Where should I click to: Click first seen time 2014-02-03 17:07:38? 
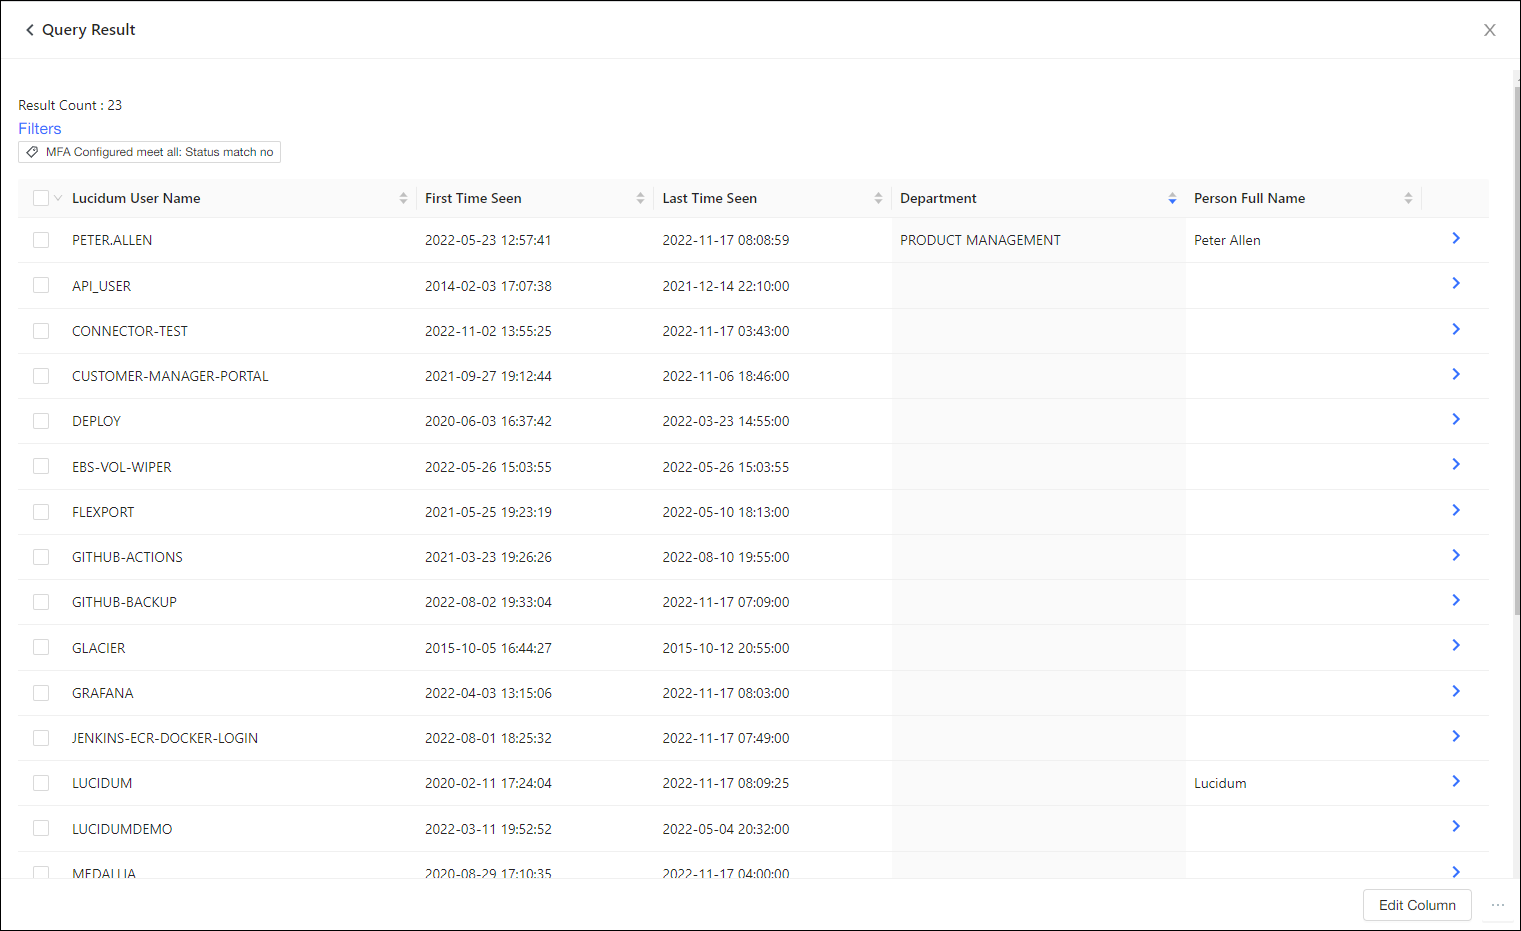tap(488, 285)
